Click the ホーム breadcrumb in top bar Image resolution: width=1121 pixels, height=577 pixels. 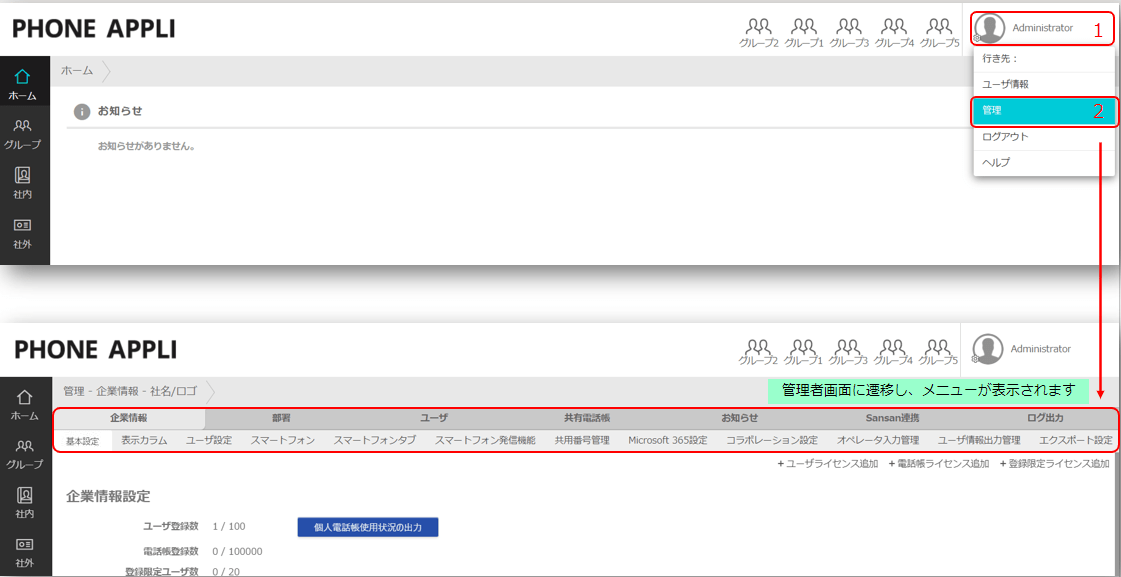click(x=76, y=70)
